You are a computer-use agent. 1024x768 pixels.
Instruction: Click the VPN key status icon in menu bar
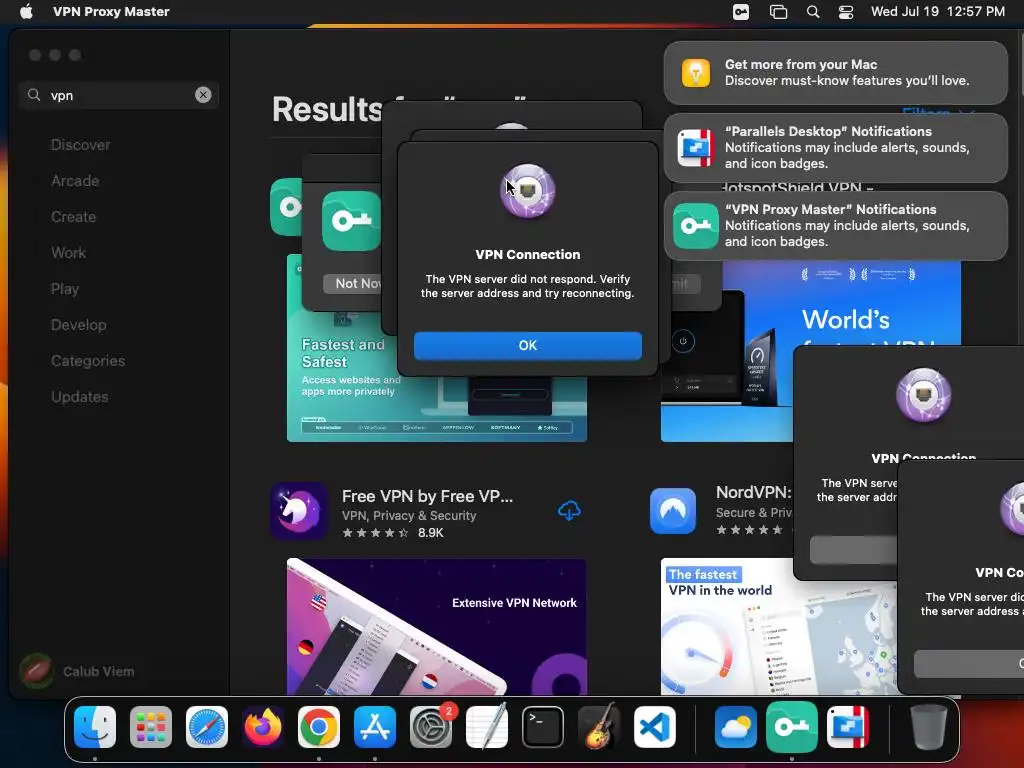click(x=741, y=12)
